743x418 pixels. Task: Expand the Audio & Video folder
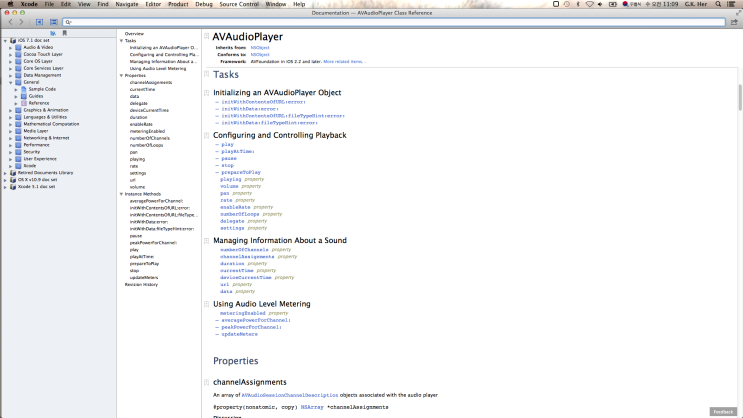click(x=10, y=47)
